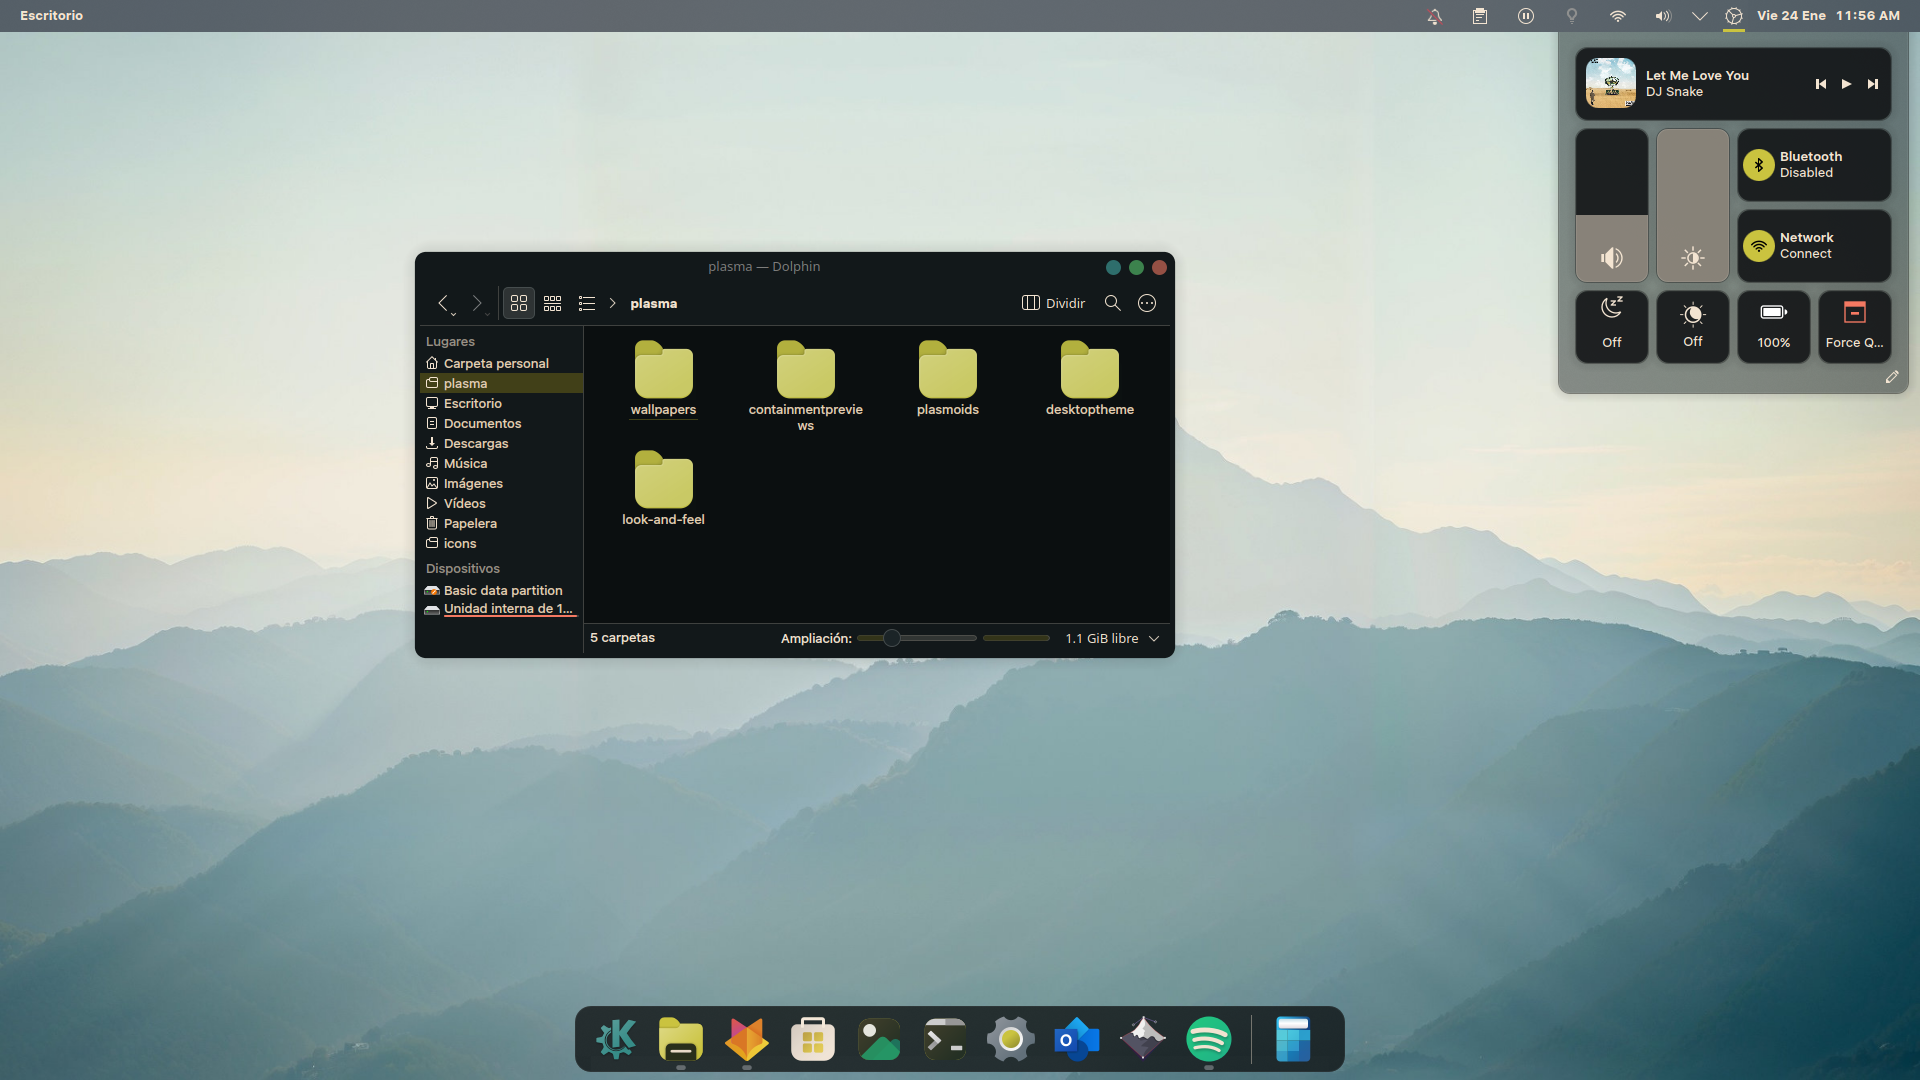
Task: Go forward in Dolphin navigation history
Action: point(477,303)
